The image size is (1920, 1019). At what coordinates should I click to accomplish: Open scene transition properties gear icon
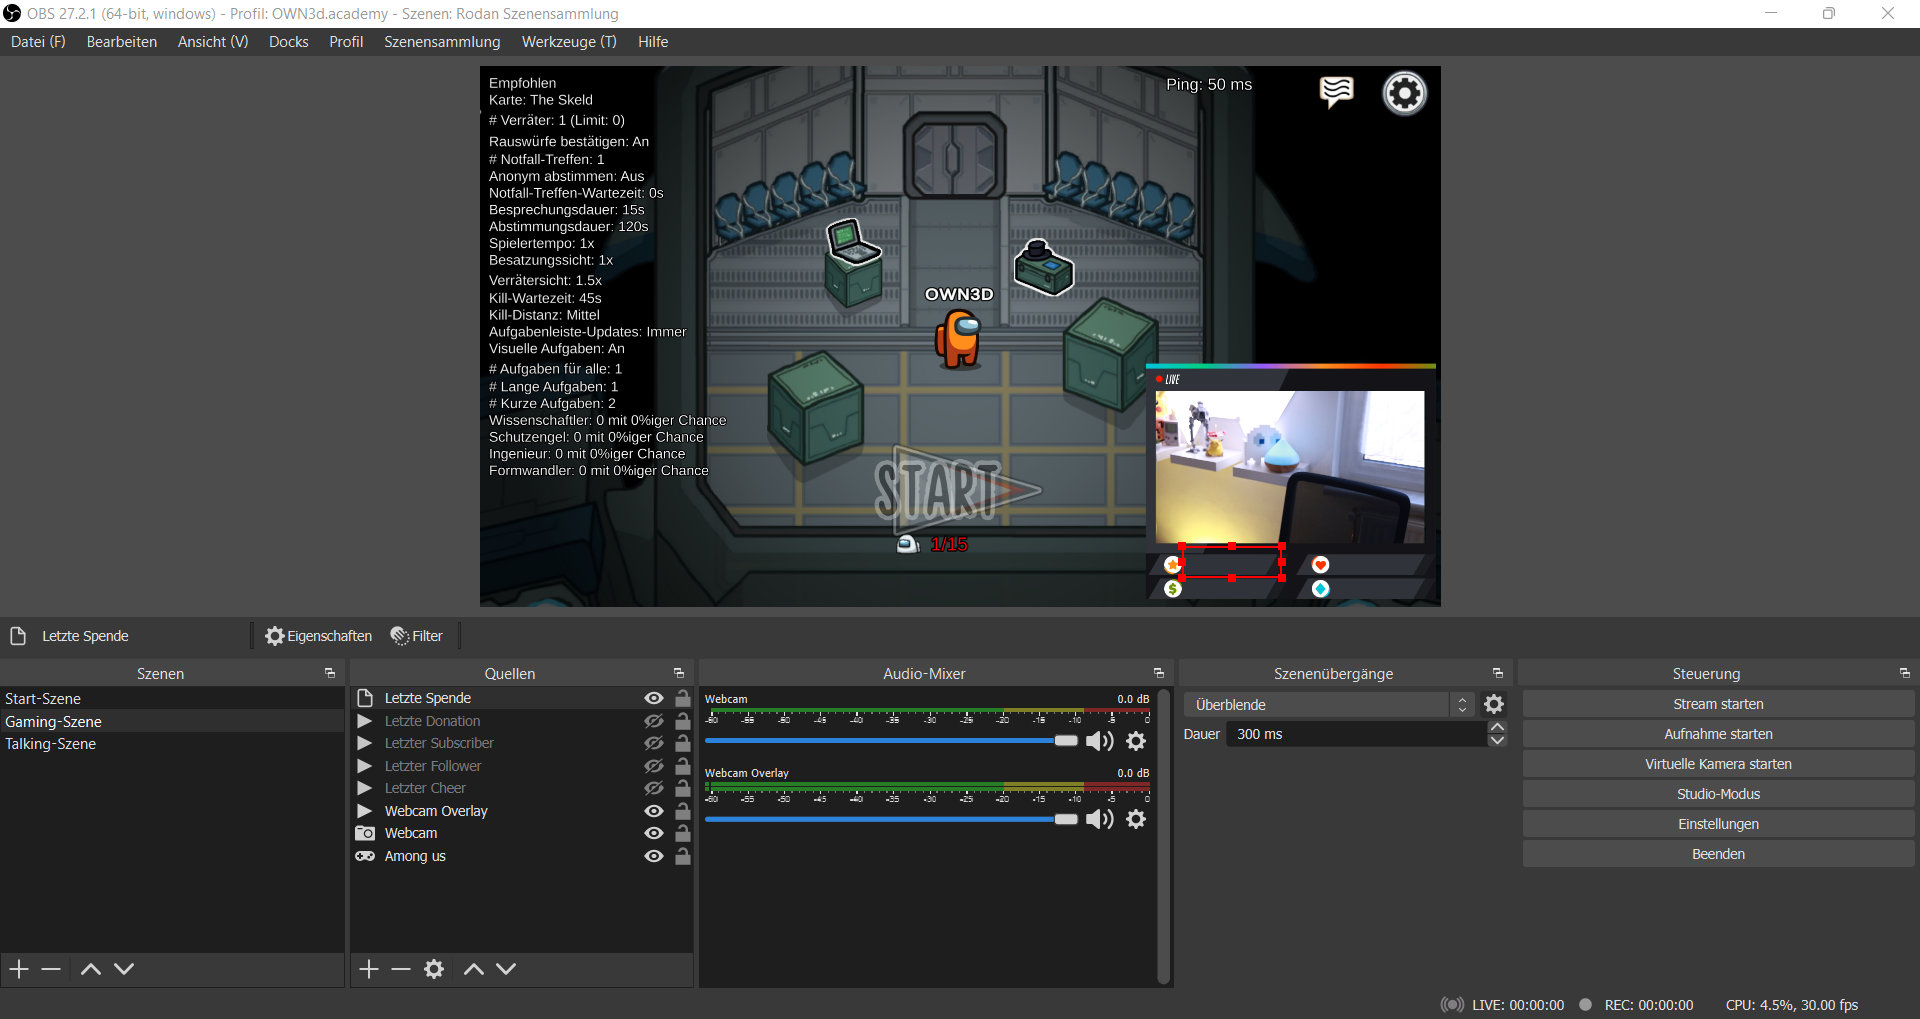1494,704
